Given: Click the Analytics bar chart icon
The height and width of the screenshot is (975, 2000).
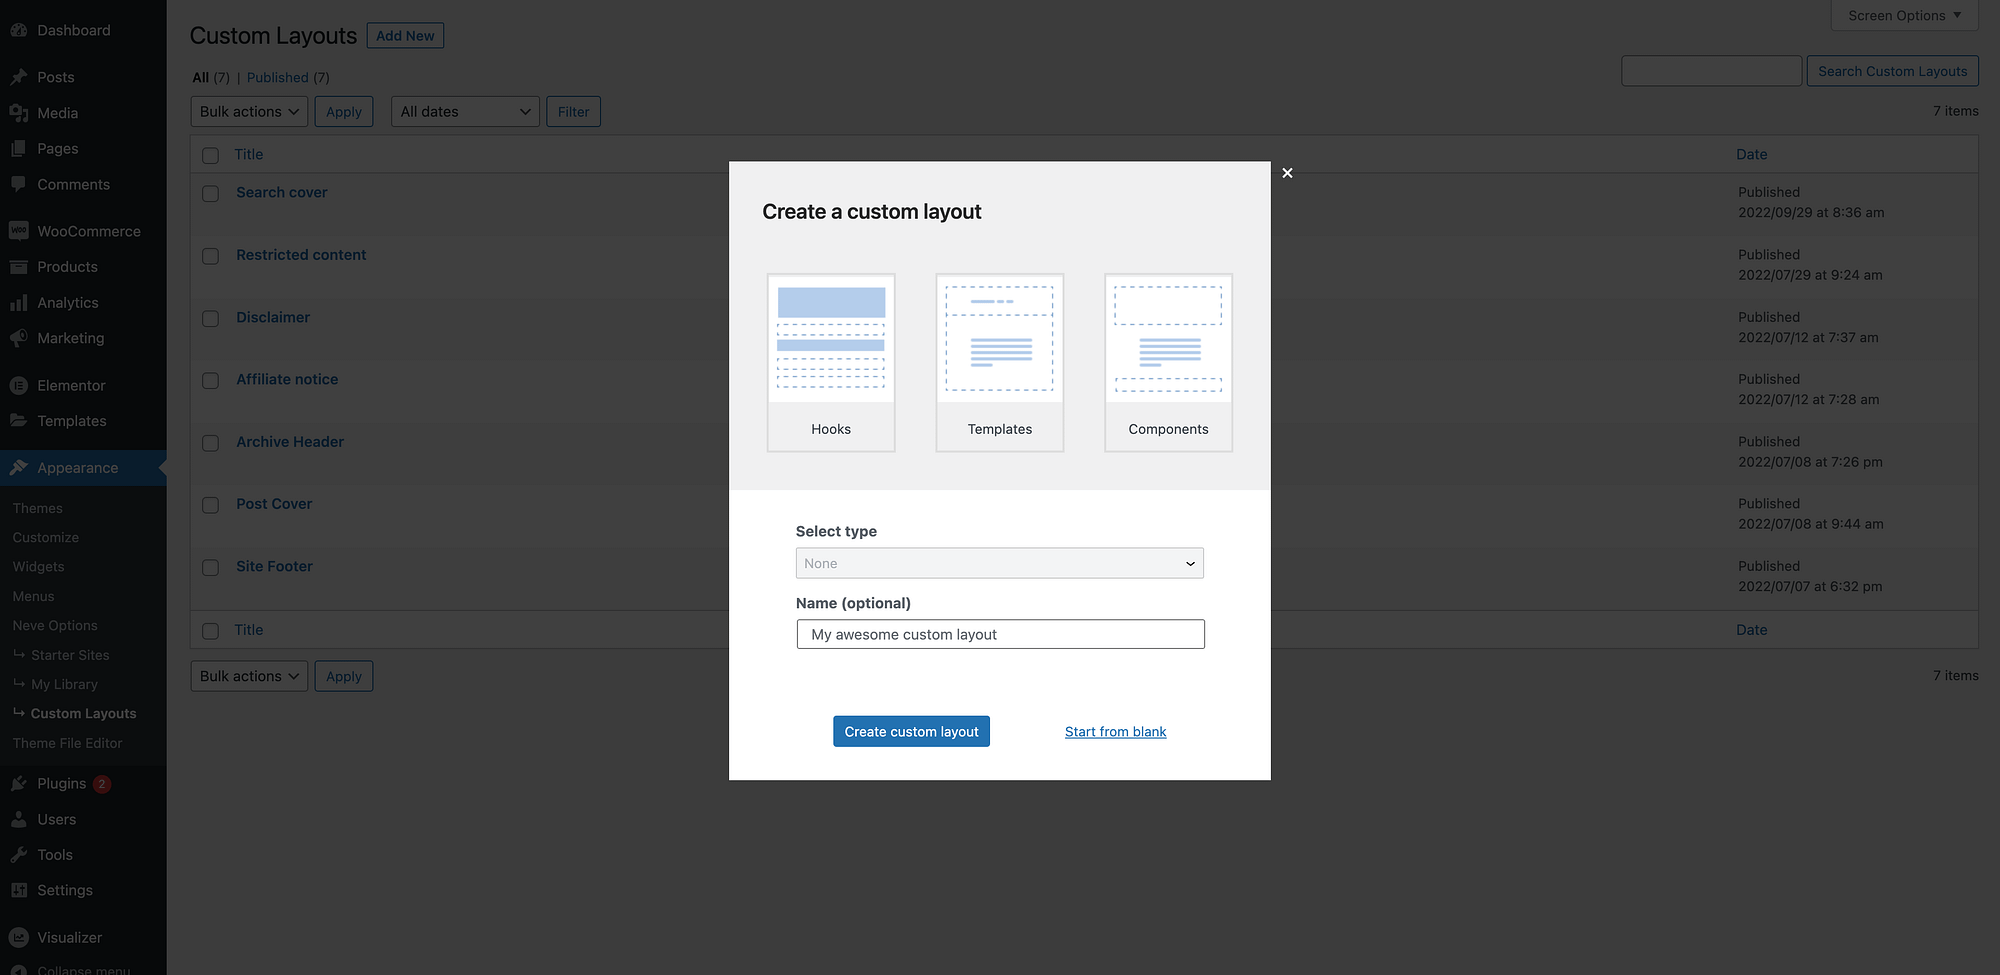Looking at the screenshot, I should (18, 302).
